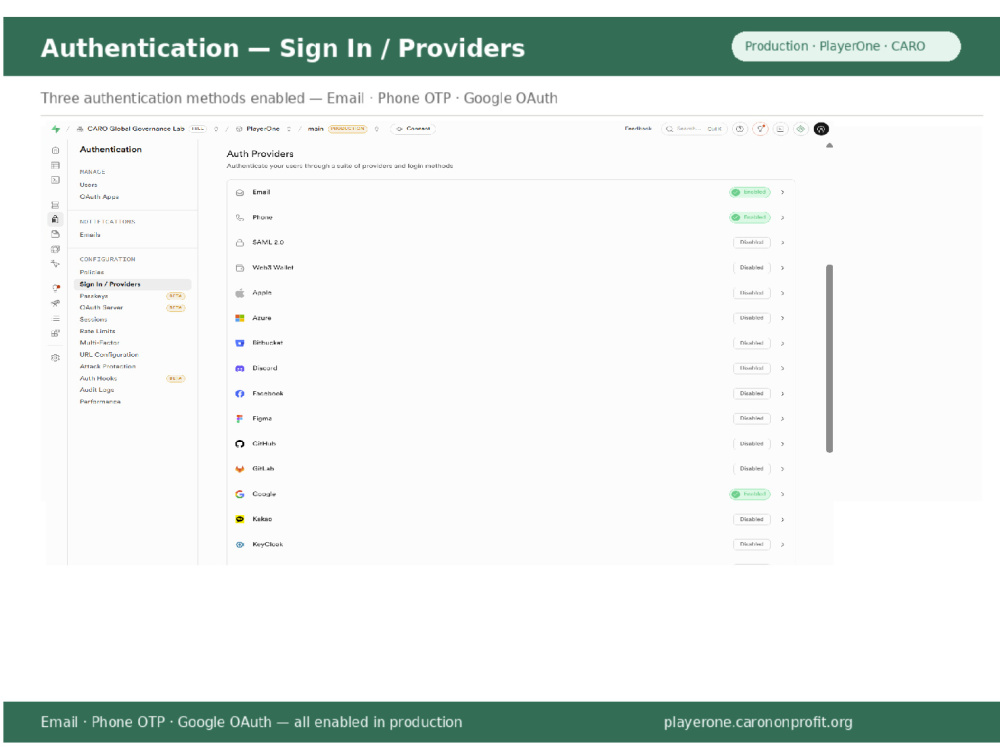This screenshot has width=1000, height=750.
Task: Open Audit Logs in the sidebar
Action: click(x=96, y=390)
